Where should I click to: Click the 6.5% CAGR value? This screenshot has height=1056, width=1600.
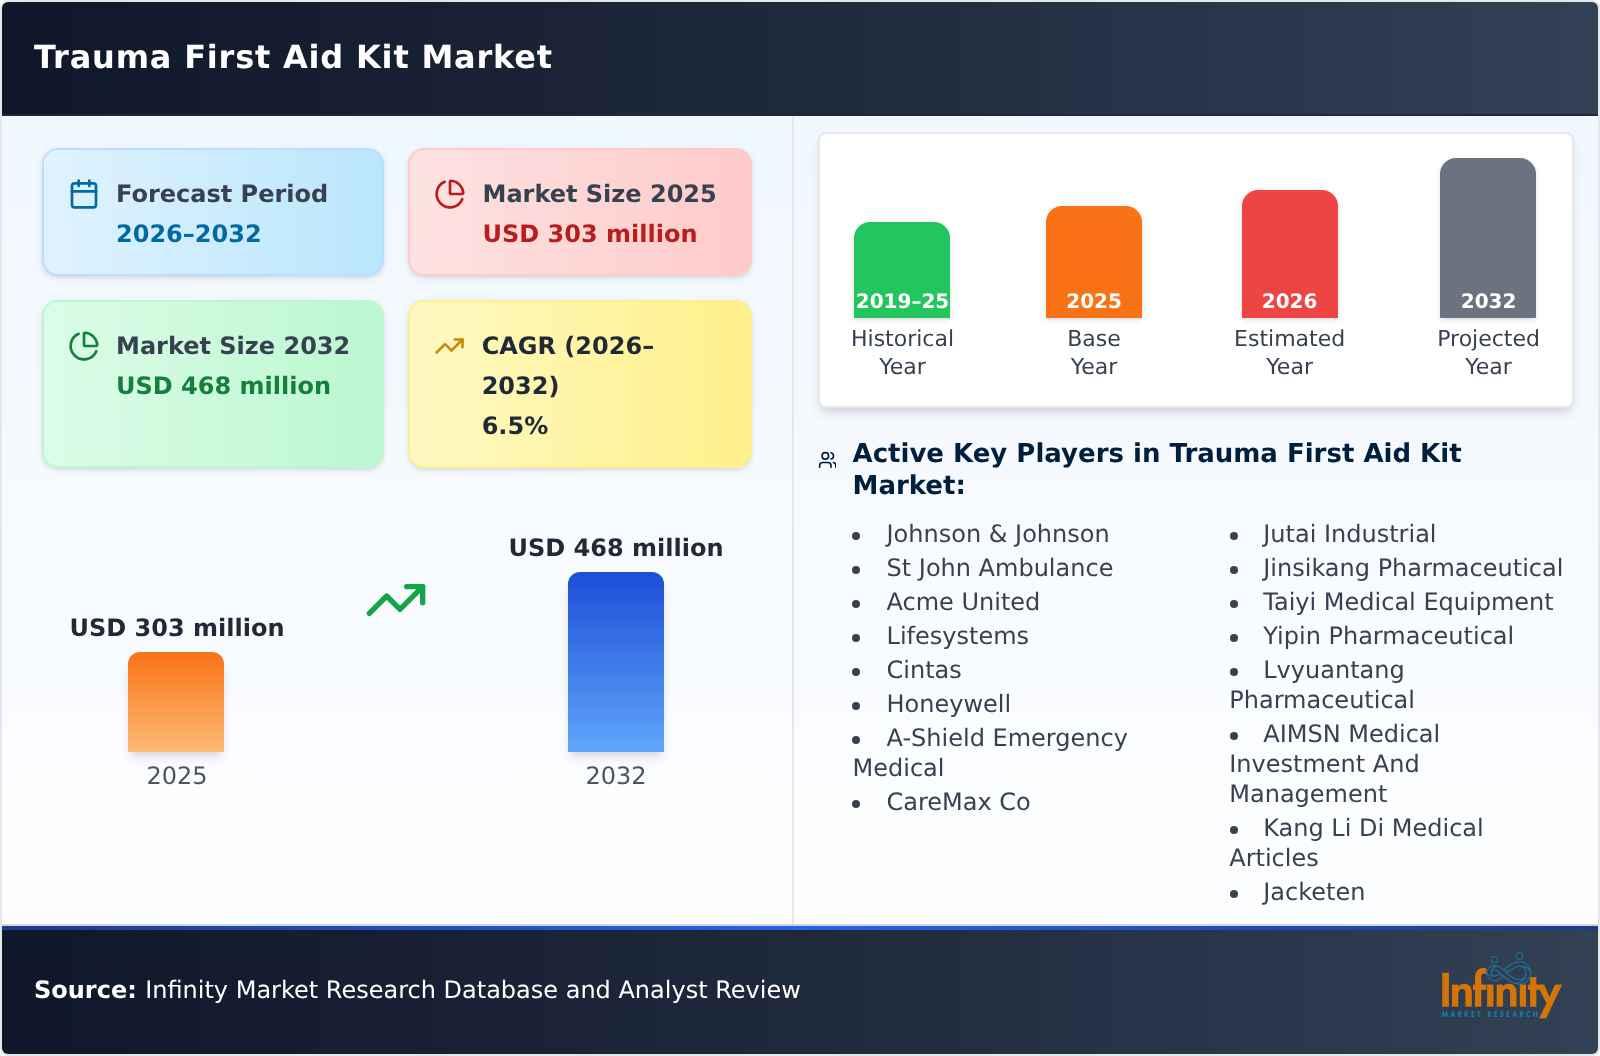515,426
